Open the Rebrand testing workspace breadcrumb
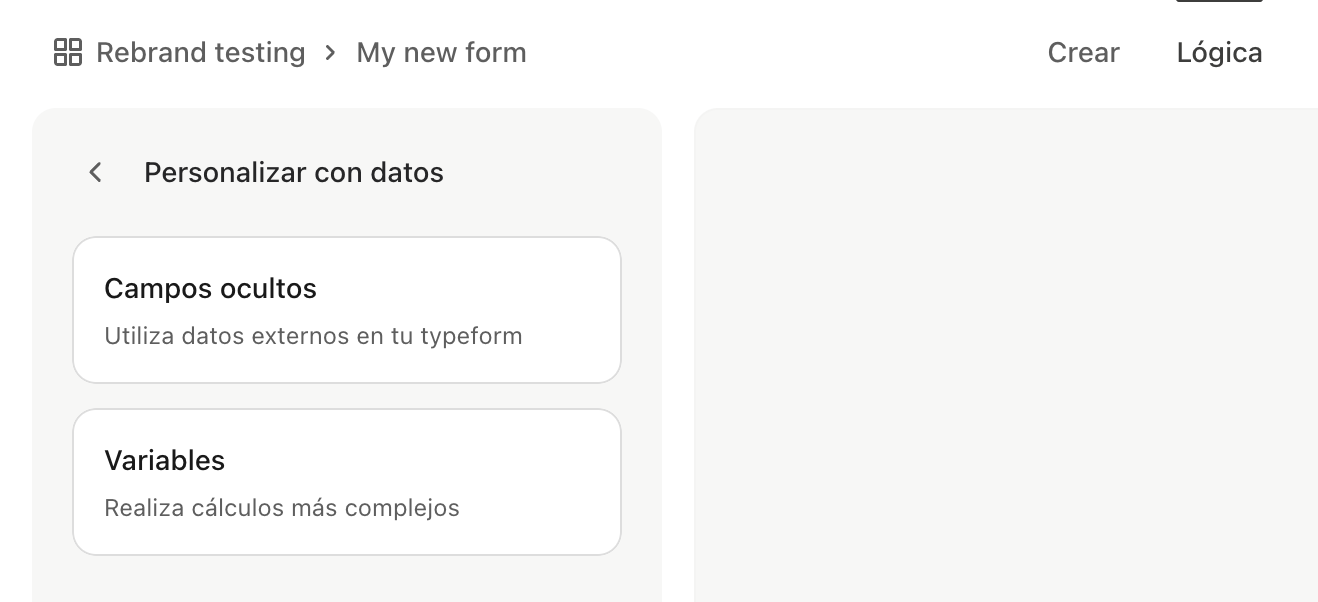The image size is (1318, 602). click(200, 52)
